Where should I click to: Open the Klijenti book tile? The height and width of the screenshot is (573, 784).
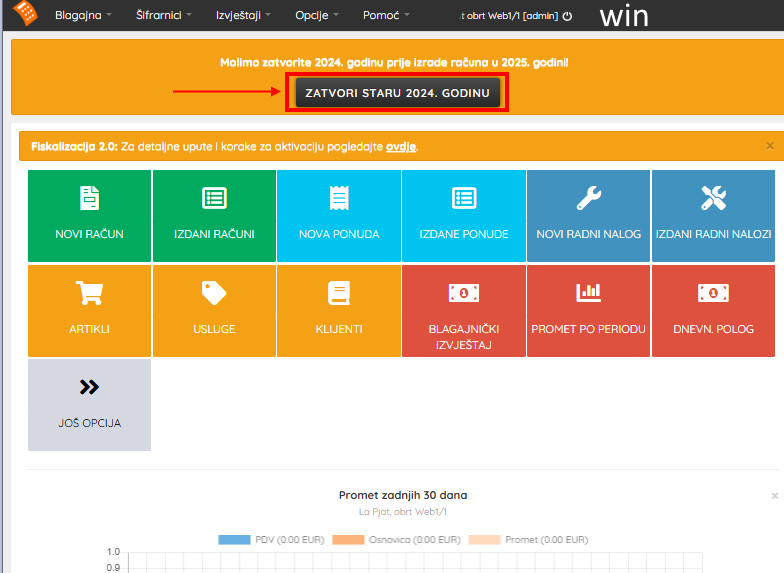coord(339,310)
